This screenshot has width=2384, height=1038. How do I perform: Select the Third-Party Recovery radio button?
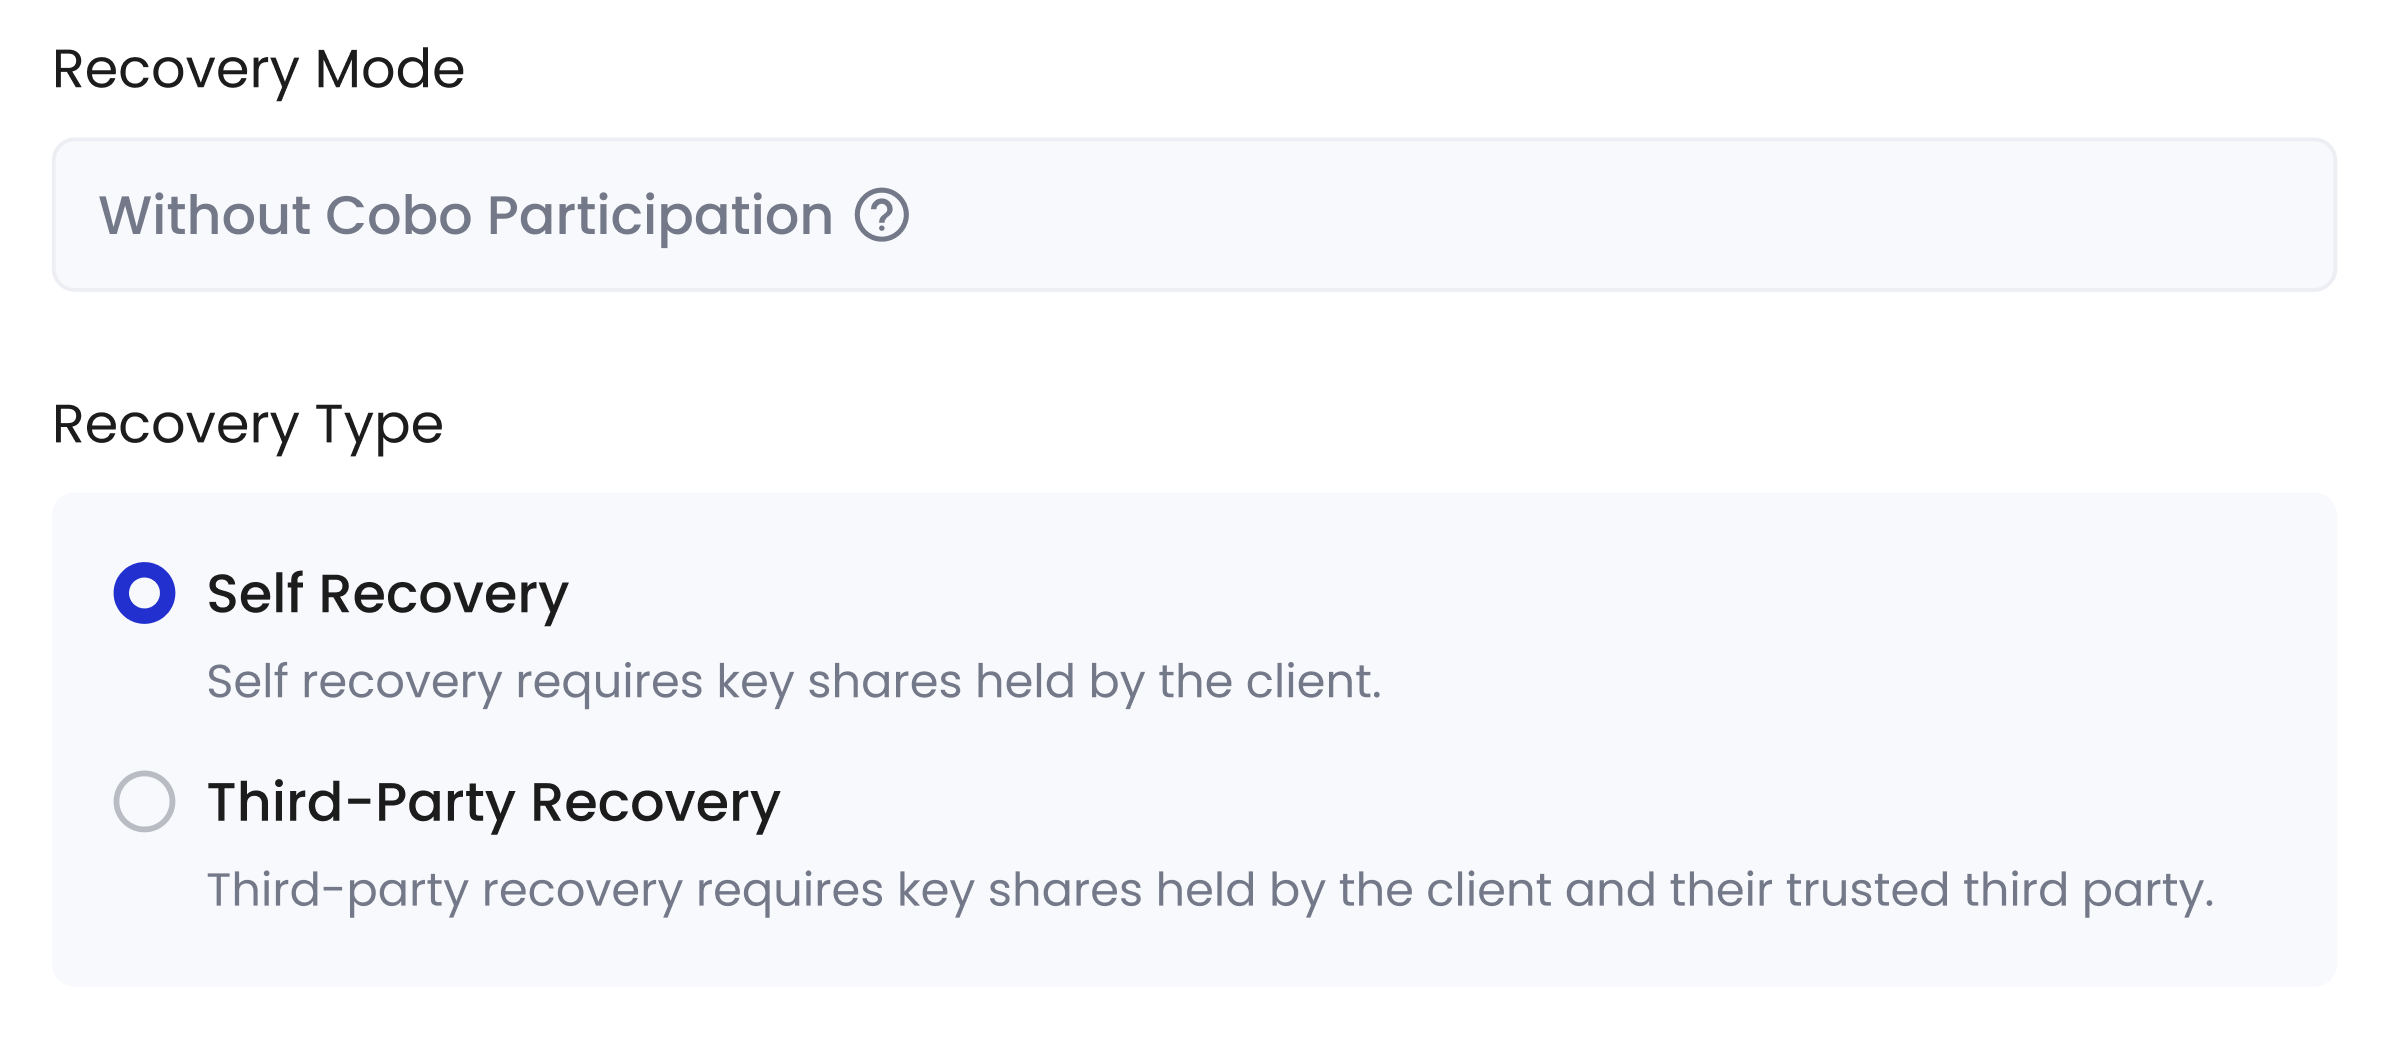(x=144, y=801)
